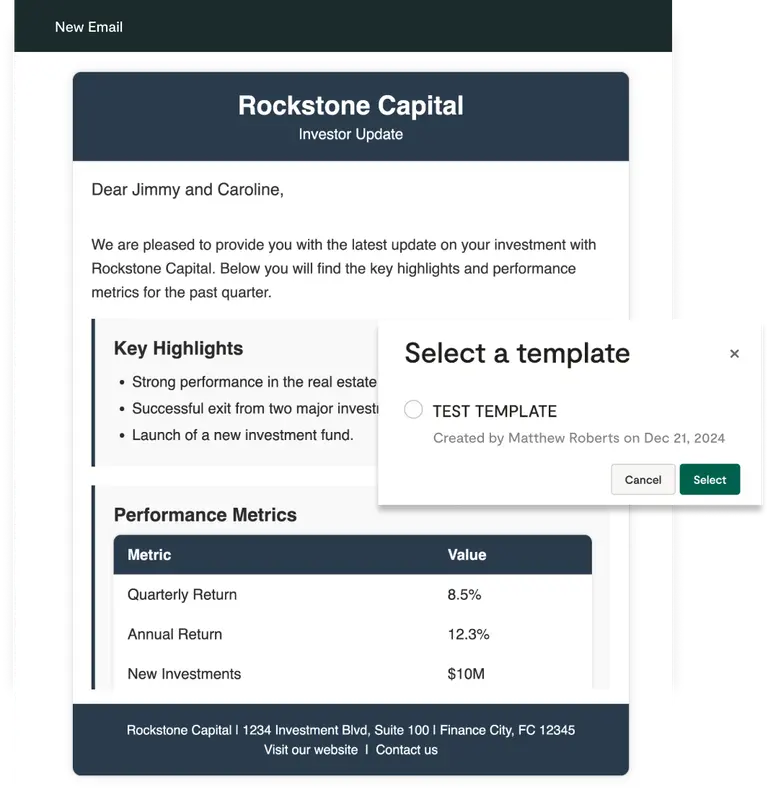
Task: Click the Performance Metrics heading
Action: tap(205, 515)
